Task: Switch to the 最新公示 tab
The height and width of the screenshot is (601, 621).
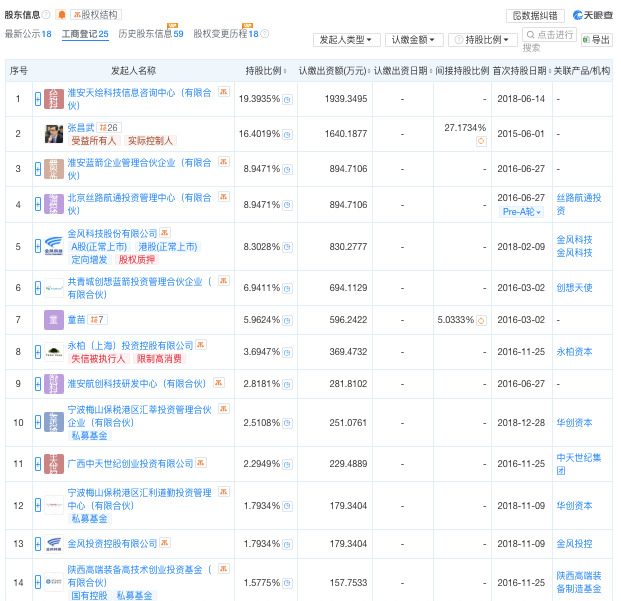Action: (x=28, y=34)
